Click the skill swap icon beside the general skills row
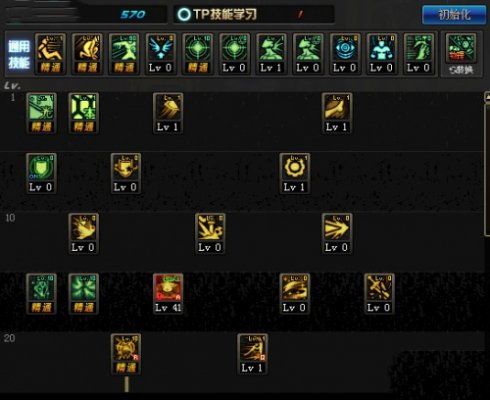This screenshot has width=490, height=400. pyautogui.click(x=461, y=54)
